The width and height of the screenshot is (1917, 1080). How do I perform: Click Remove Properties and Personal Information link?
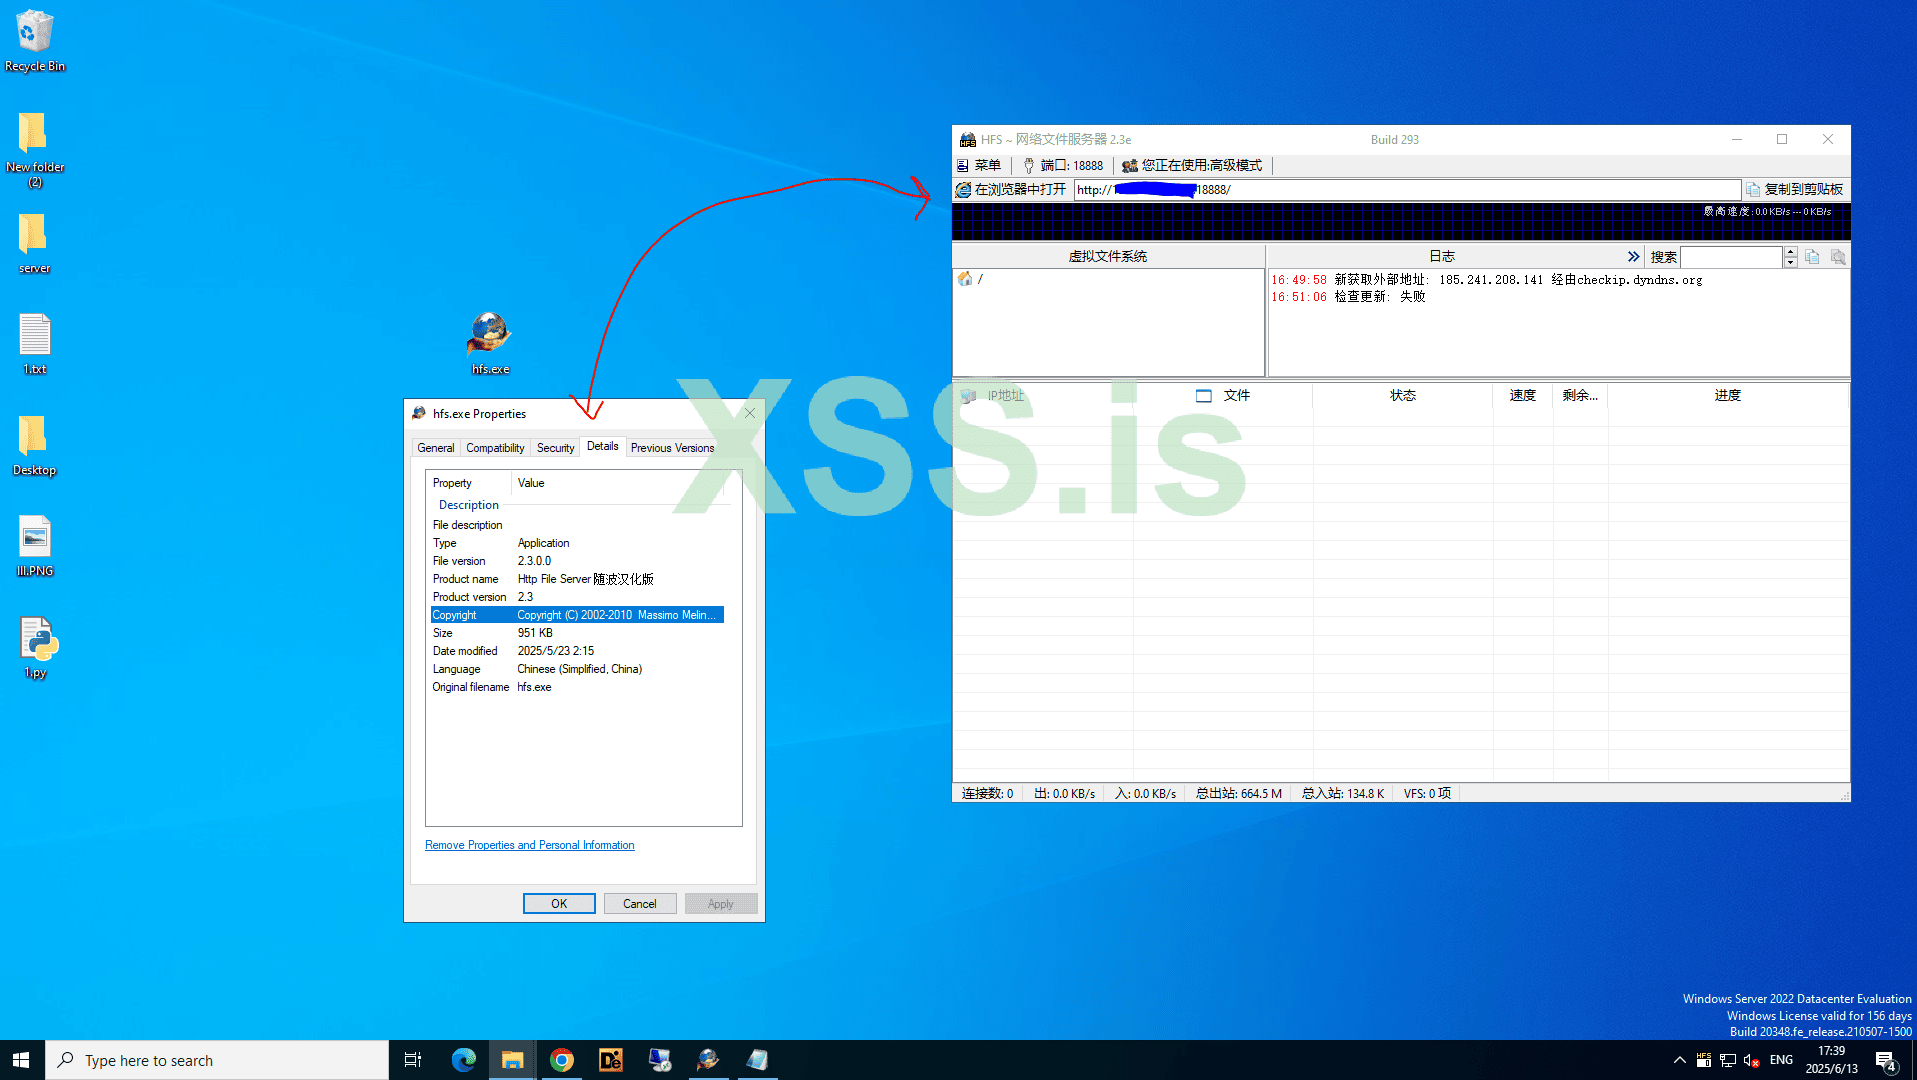[x=530, y=845]
